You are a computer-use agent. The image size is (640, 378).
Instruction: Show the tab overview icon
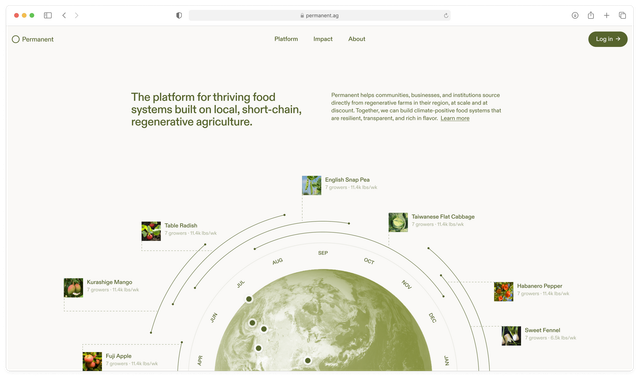(x=622, y=16)
